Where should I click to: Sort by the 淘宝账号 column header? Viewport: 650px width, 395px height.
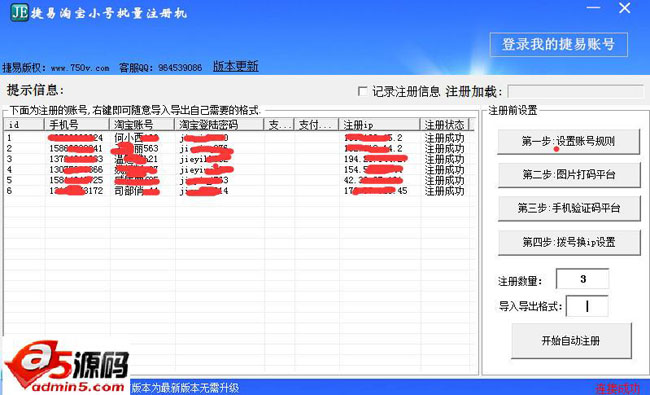[142, 125]
